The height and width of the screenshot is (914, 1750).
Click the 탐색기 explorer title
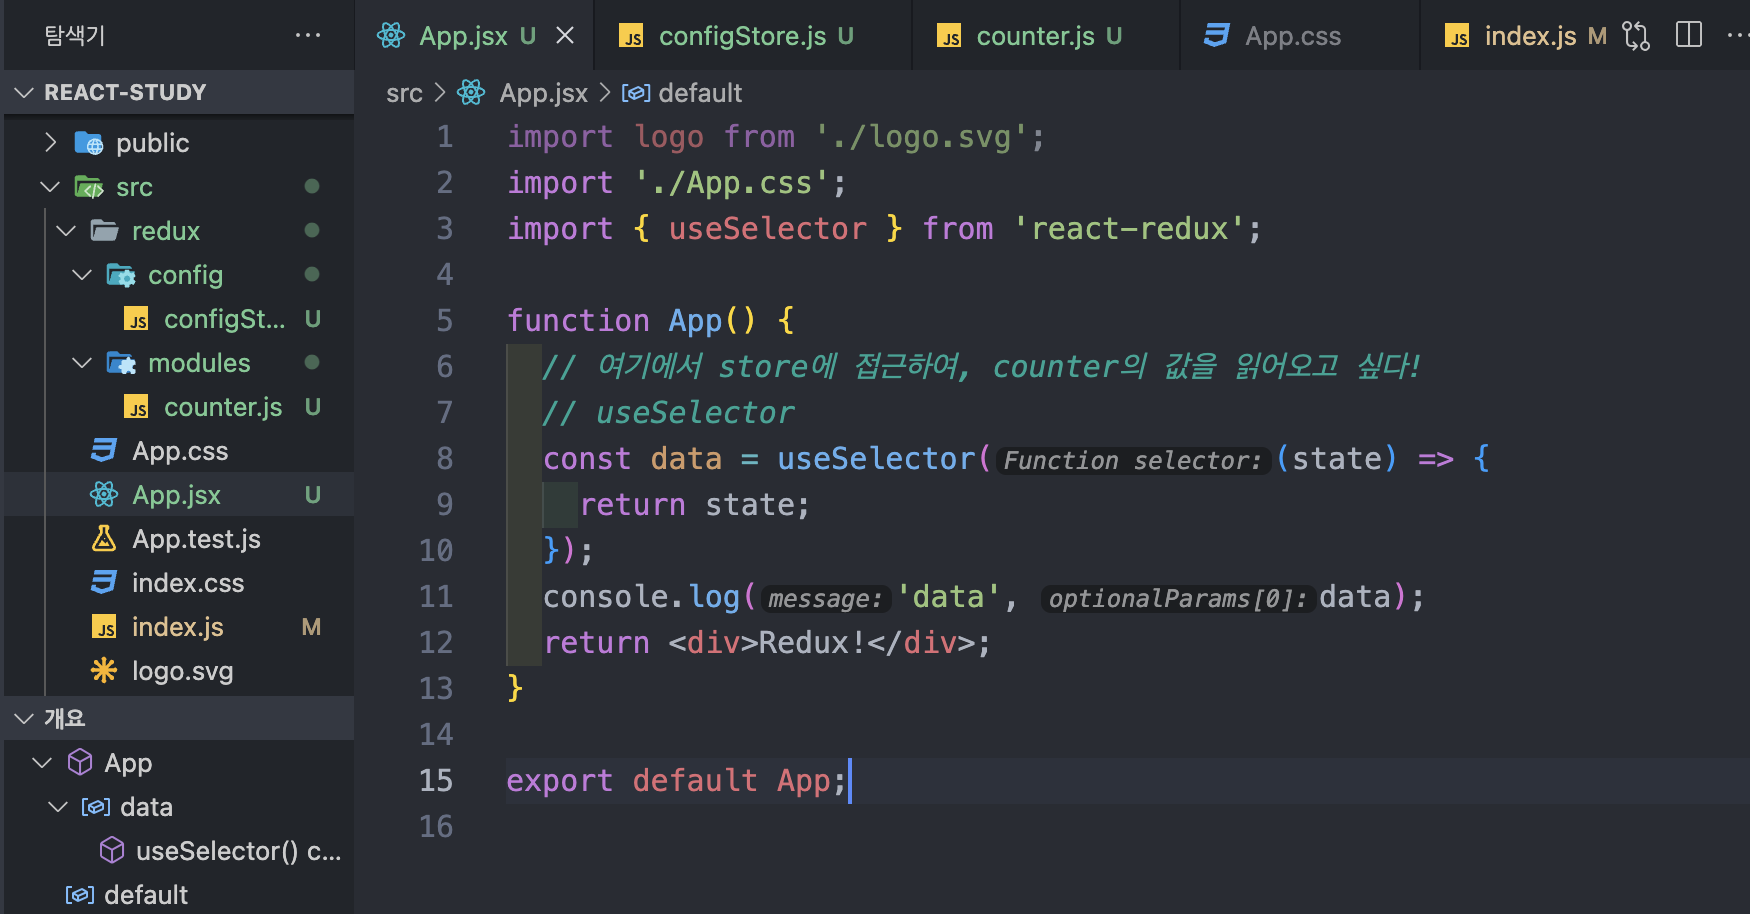coord(75,36)
